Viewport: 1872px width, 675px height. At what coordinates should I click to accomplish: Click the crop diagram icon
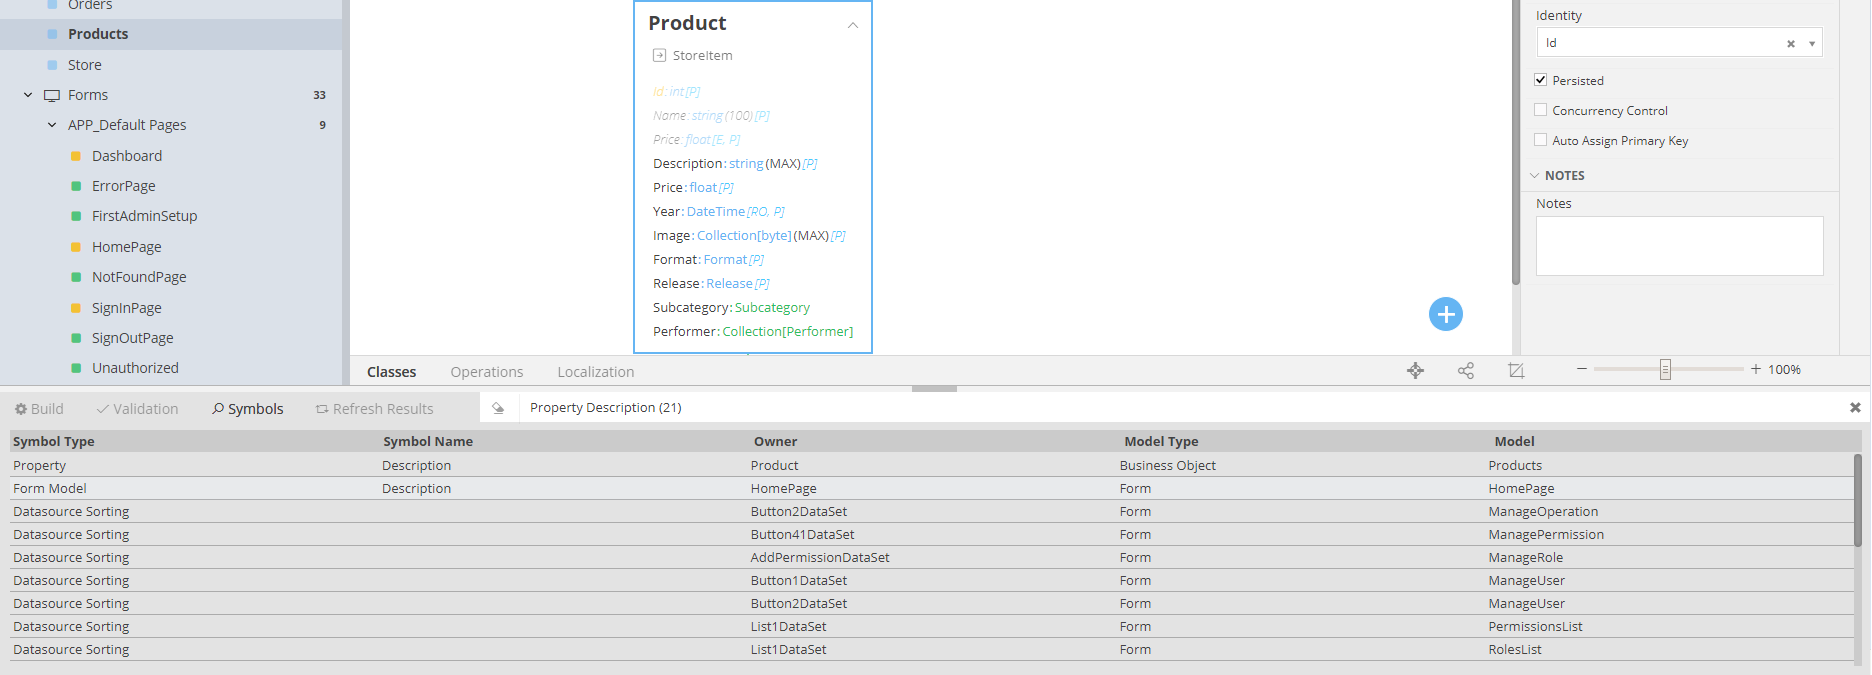(1516, 371)
